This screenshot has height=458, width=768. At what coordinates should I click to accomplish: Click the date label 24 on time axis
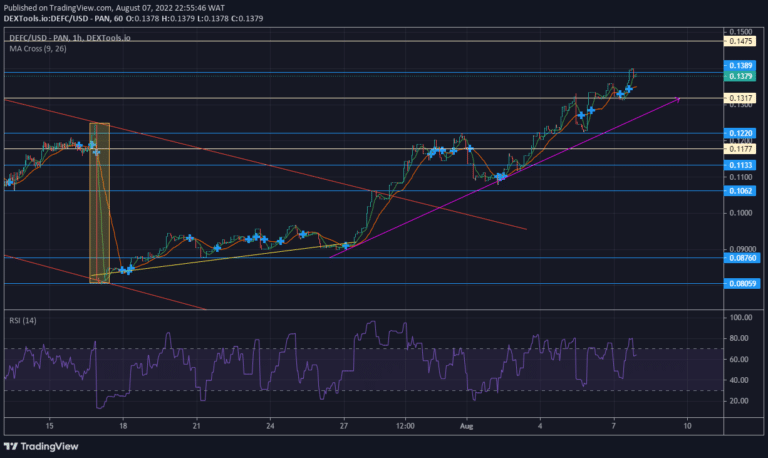pyautogui.click(x=270, y=426)
